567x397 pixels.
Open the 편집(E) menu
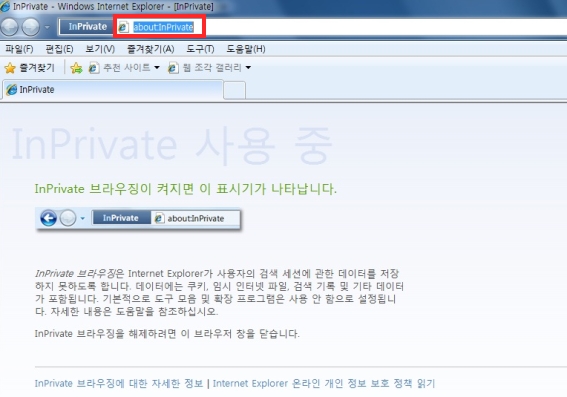(x=59, y=49)
